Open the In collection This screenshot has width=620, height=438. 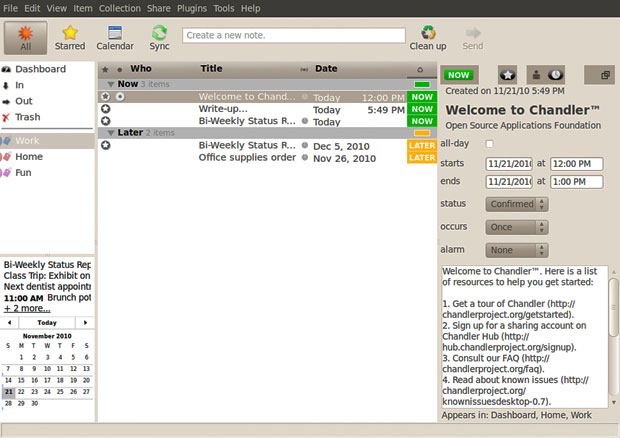point(19,85)
